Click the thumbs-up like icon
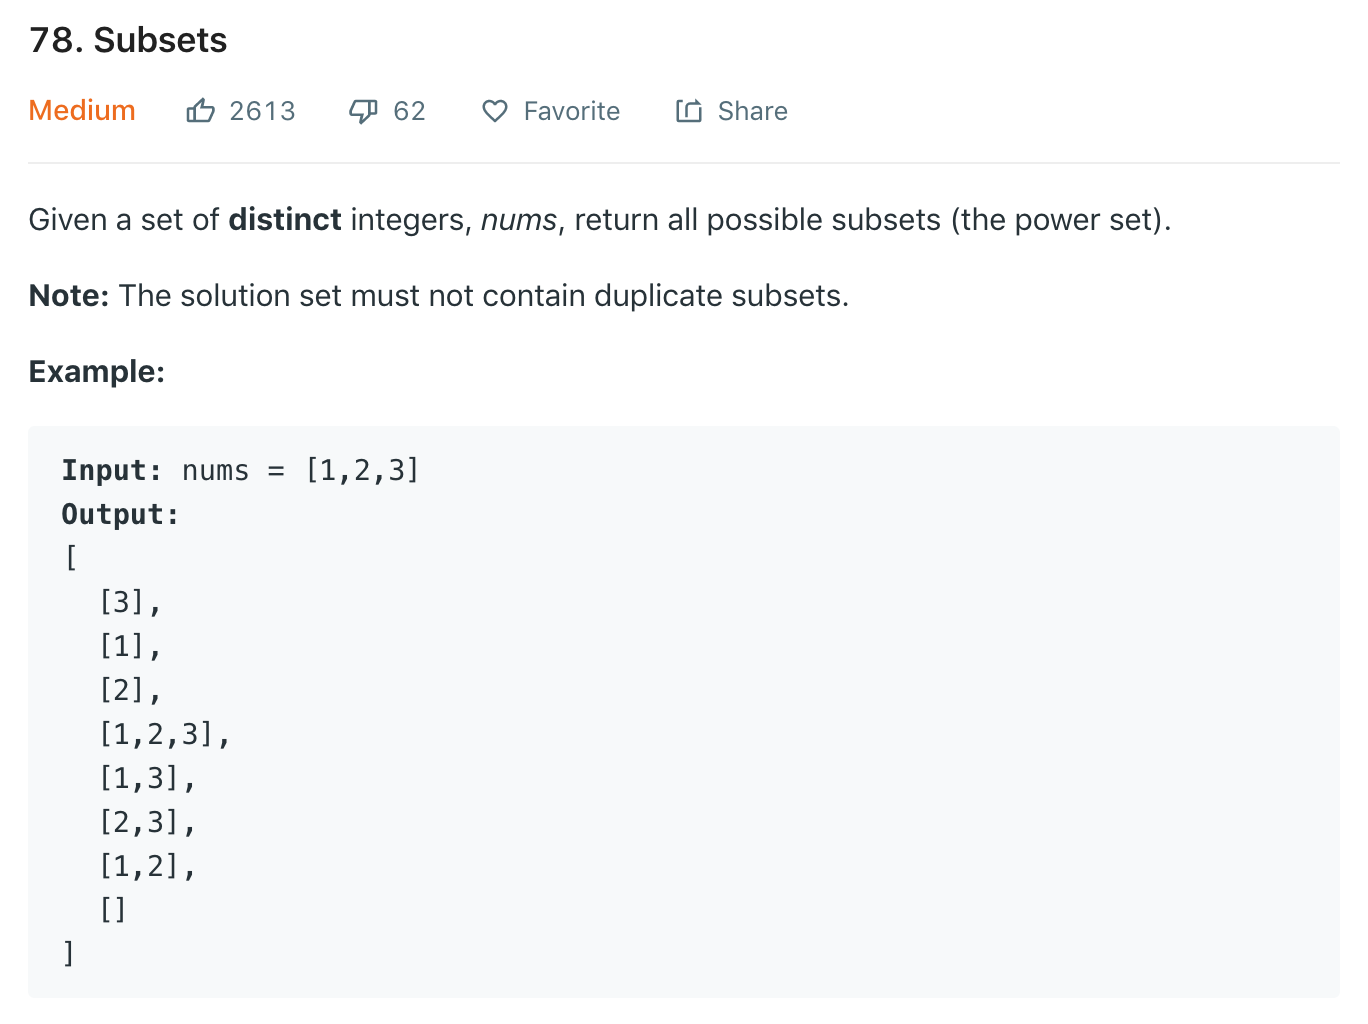The image size is (1368, 1024). (x=200, y=110)
